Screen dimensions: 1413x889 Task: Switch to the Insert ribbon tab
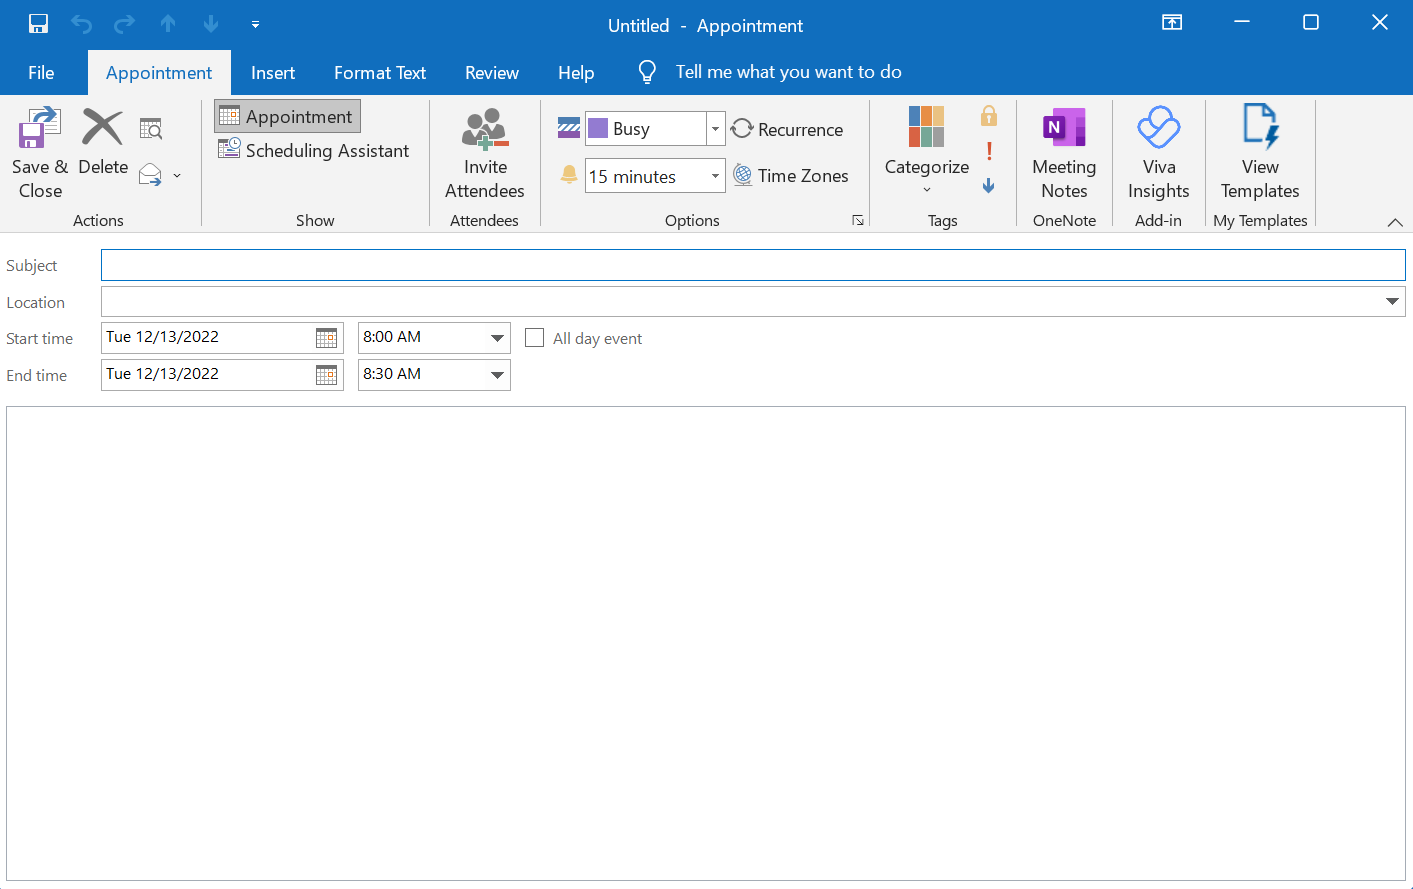click(x=273, y=73)
